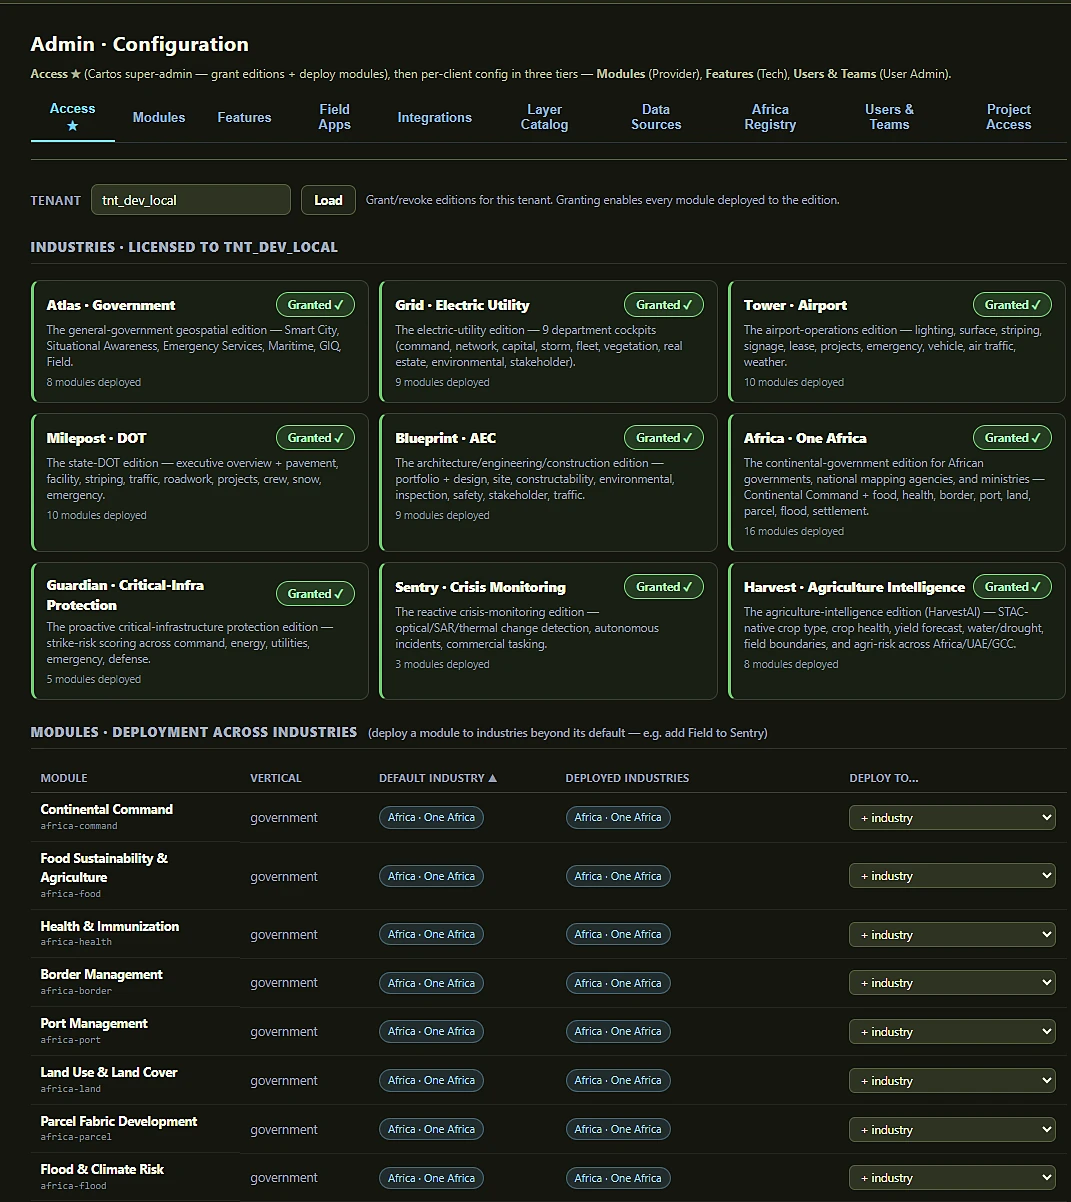Toggle Granted for Guardian · Critical-Infra Protection

[315, 594]
